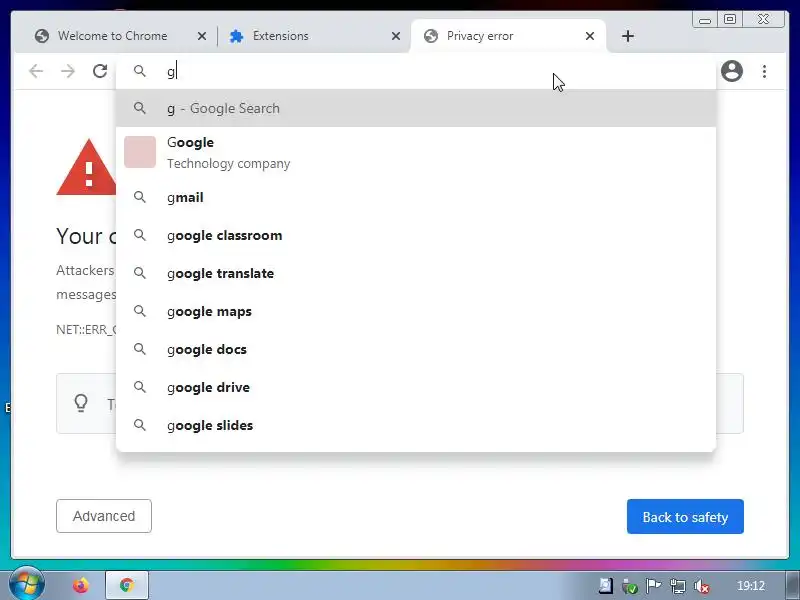Open a new tab with the plus button

pyautogui.click(x=628, y=36)
